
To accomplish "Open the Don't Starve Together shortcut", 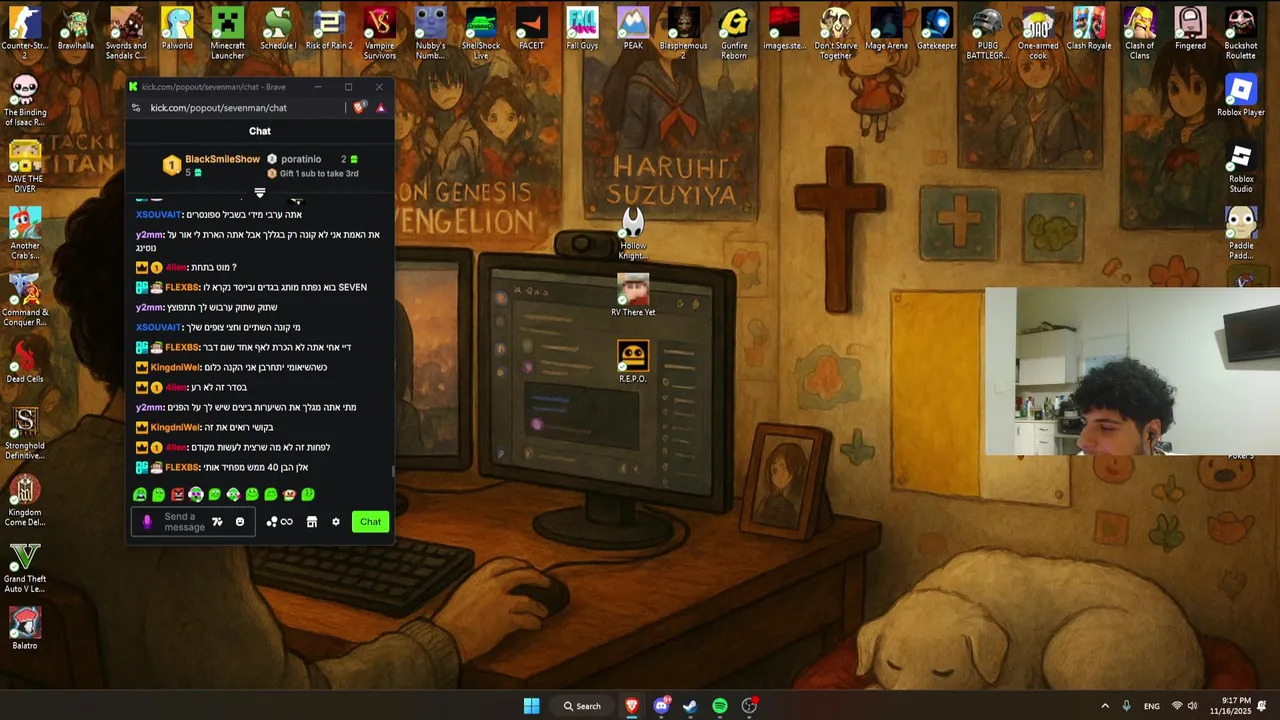I will point(835,32).
